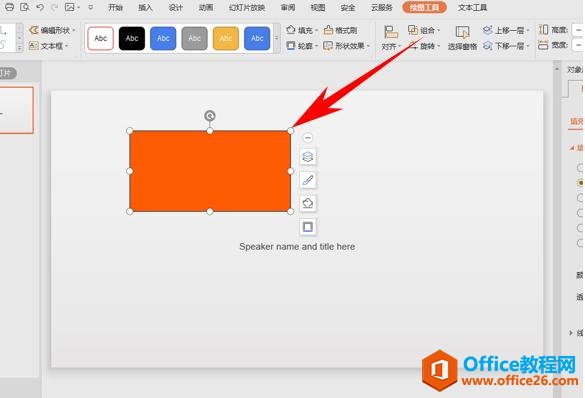Click the 编辑形状 edit shape button
585x398 pixels.
point(51,30)
